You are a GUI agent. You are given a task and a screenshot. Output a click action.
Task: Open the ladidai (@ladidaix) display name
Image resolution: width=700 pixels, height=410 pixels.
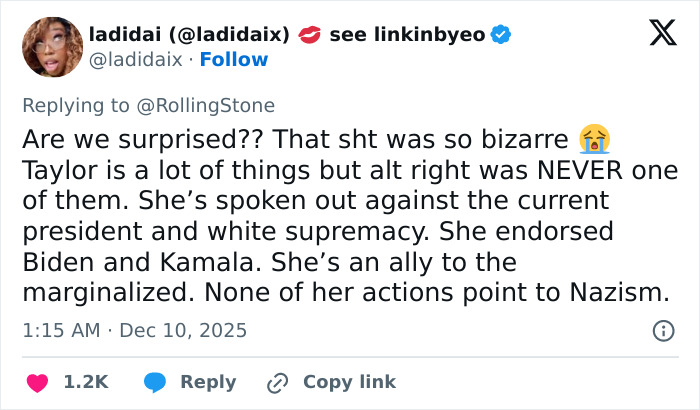[x=190, y=35]
